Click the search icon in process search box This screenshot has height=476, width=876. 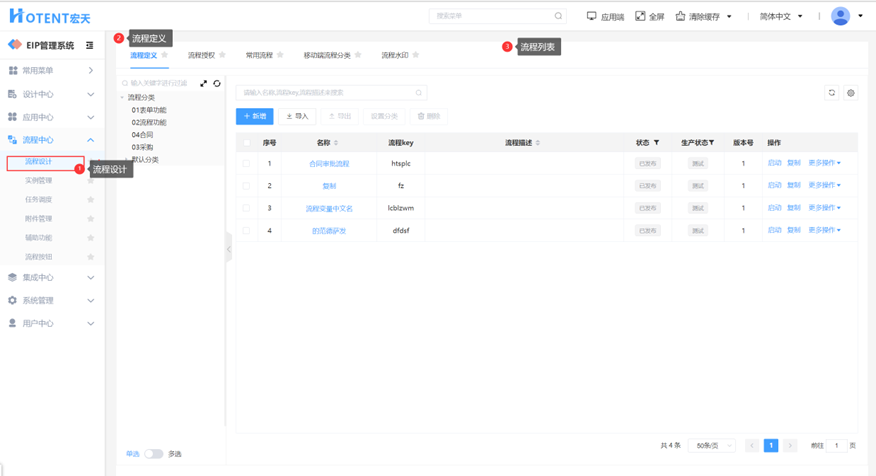(418, 93)
